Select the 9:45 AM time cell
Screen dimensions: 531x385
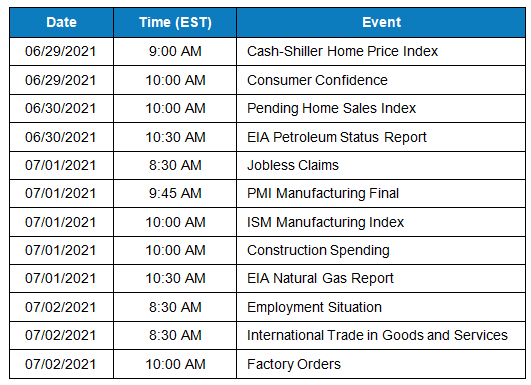[x=175, y=193]
